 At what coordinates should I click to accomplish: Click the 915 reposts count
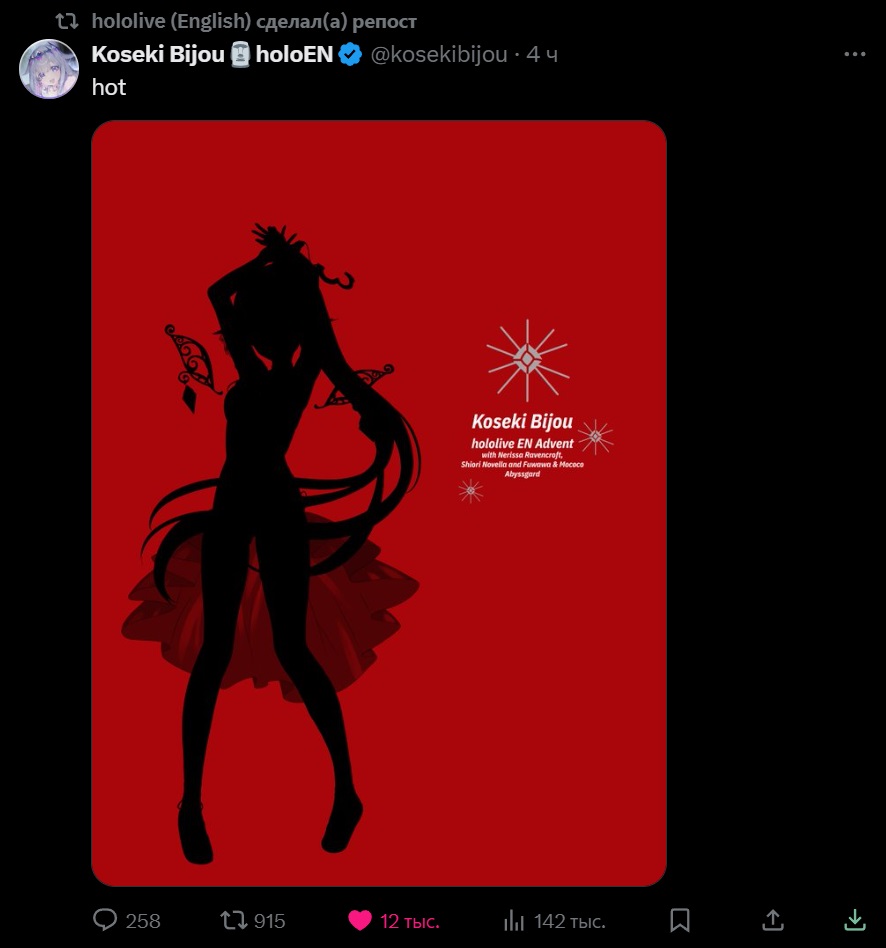click(x=270, y=921)
